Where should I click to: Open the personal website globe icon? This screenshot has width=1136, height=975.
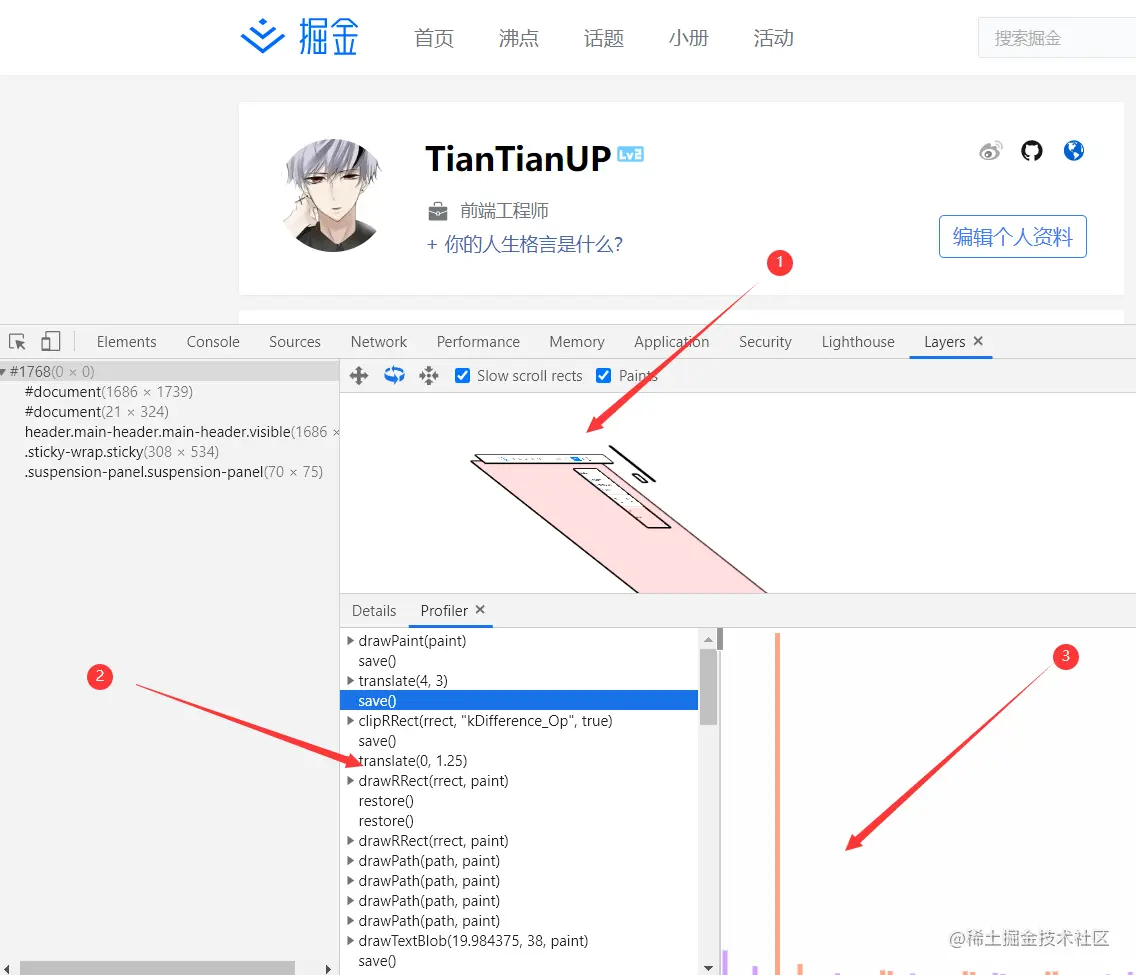[1074, 151]
